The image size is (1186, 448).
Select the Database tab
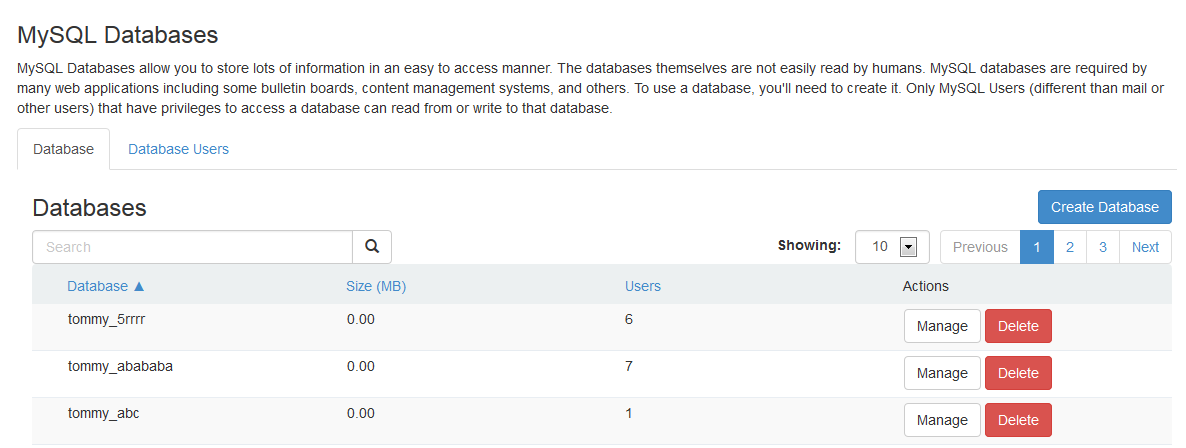pos(64,149)
